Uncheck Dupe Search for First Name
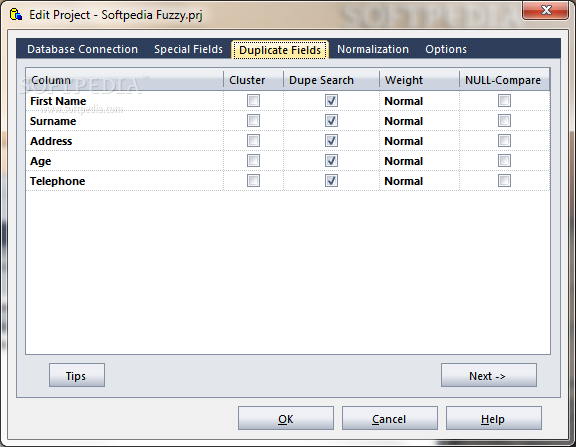Viewport: 576px width, 447px height. click(331, 101)
